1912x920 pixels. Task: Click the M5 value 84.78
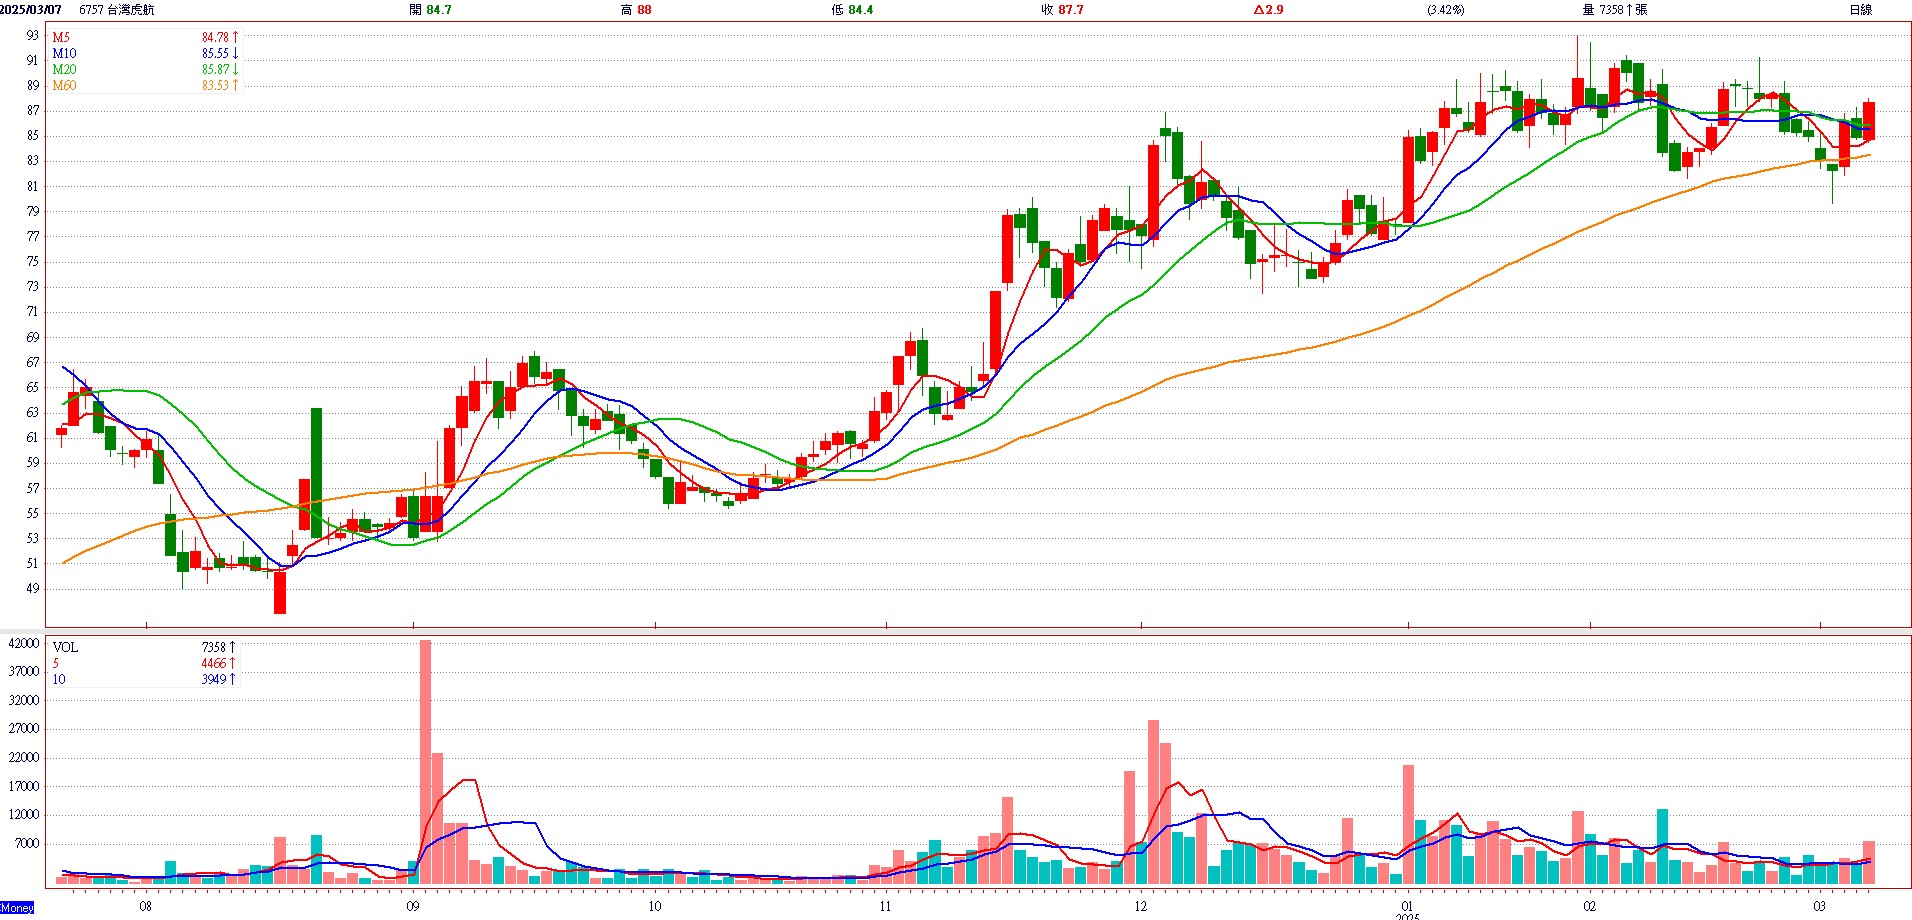click(215, 37)
